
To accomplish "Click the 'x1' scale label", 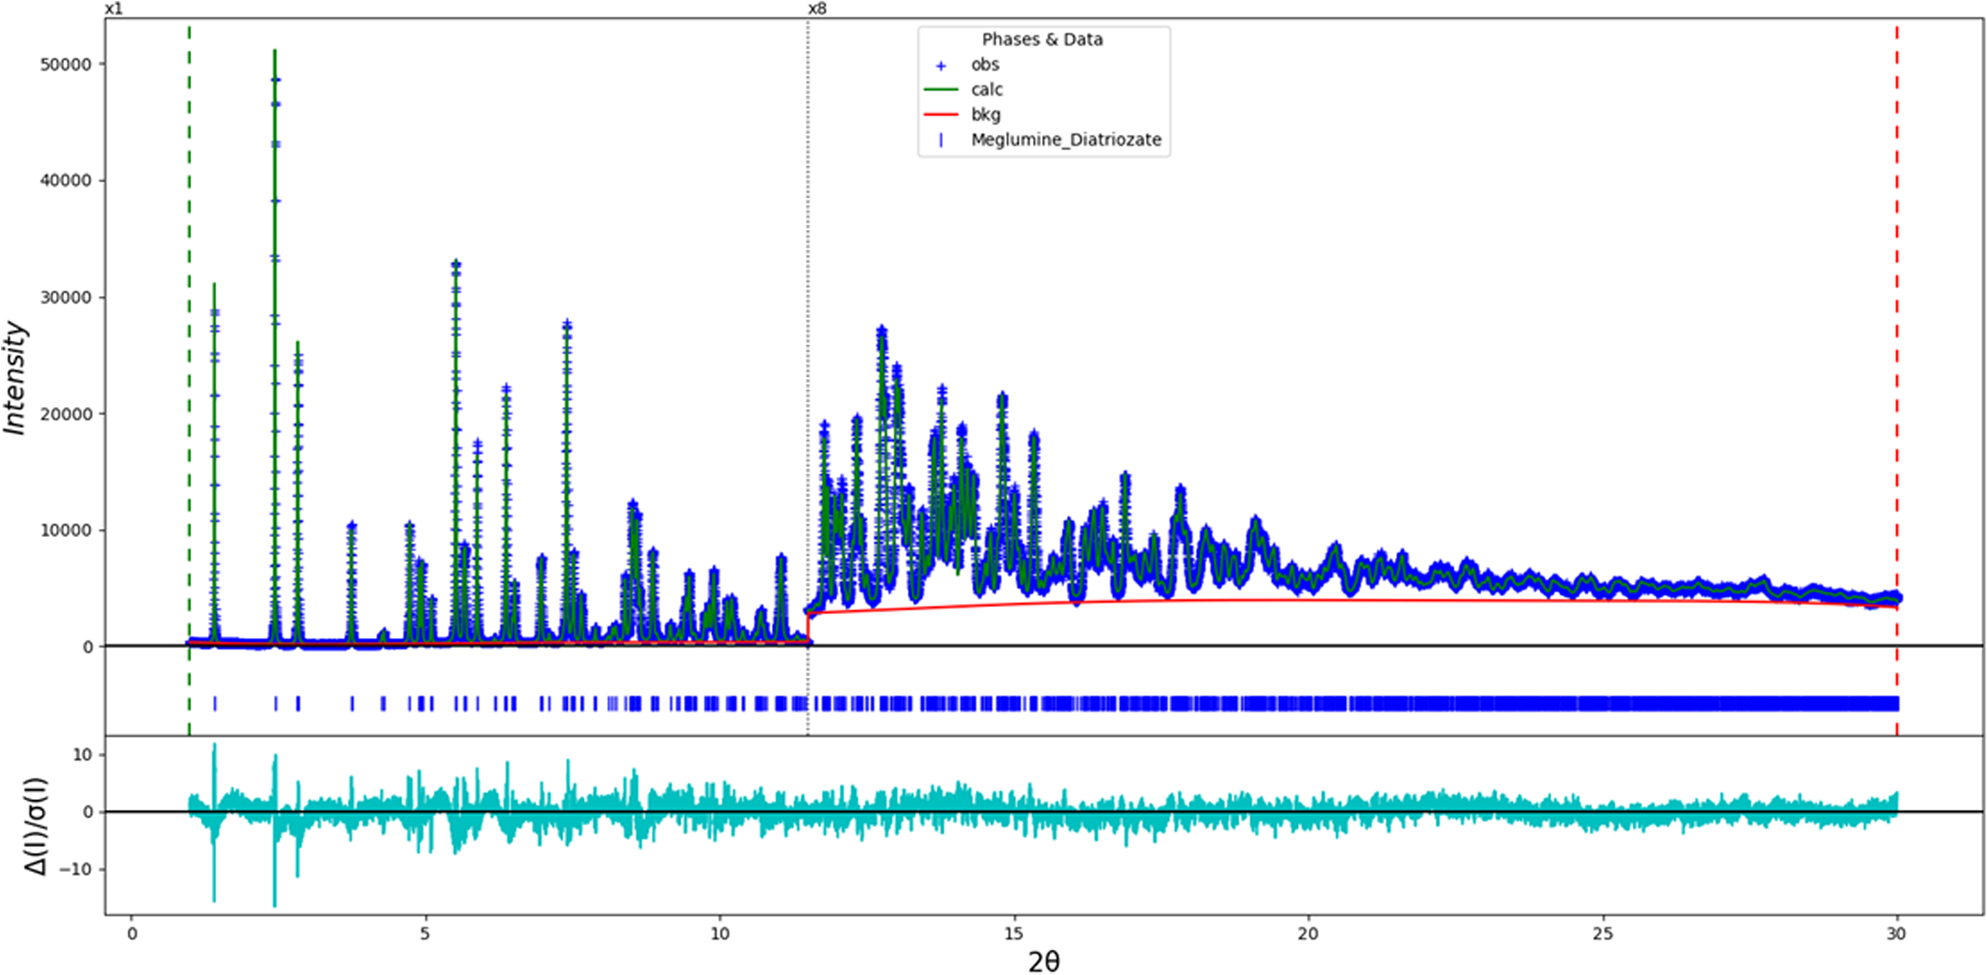I will click(x=114, y=9).
